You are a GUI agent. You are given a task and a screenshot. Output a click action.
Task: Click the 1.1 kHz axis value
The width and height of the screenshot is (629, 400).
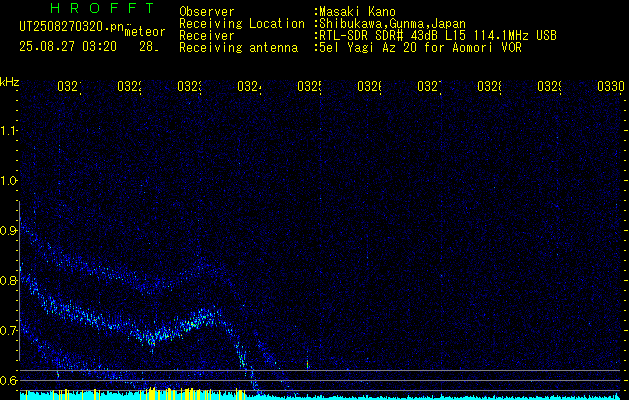(10, 130)
